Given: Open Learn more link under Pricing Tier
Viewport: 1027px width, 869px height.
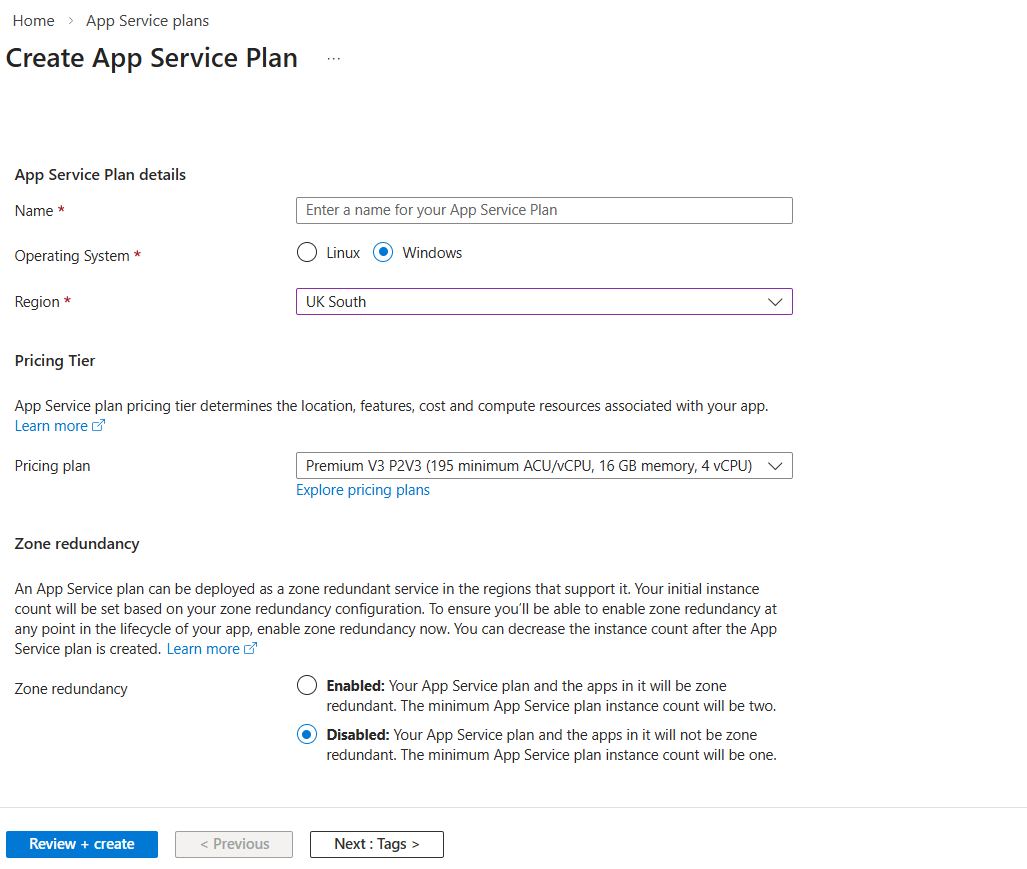Looking at the screenshot, I should [x=51, y=426].
